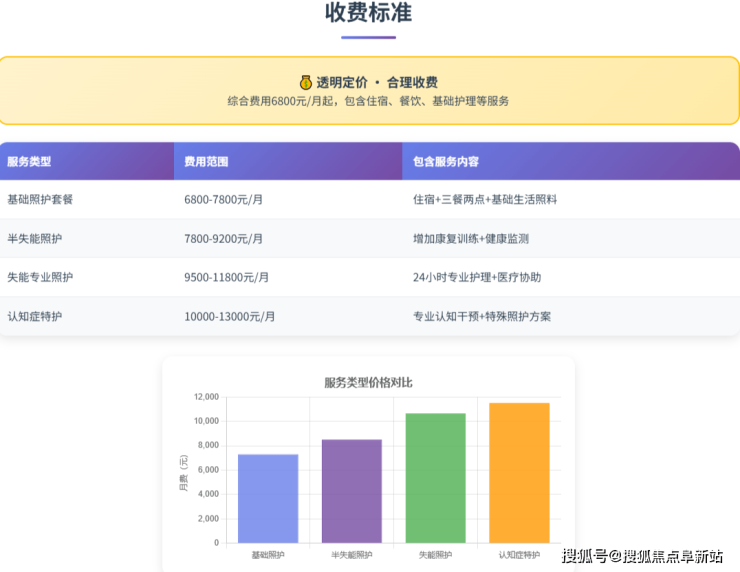This screenshot has height=572, width=740.
Task: Click the 搜狐号@搜狐焦点阜新站 watermark
Action: point(642,556)
